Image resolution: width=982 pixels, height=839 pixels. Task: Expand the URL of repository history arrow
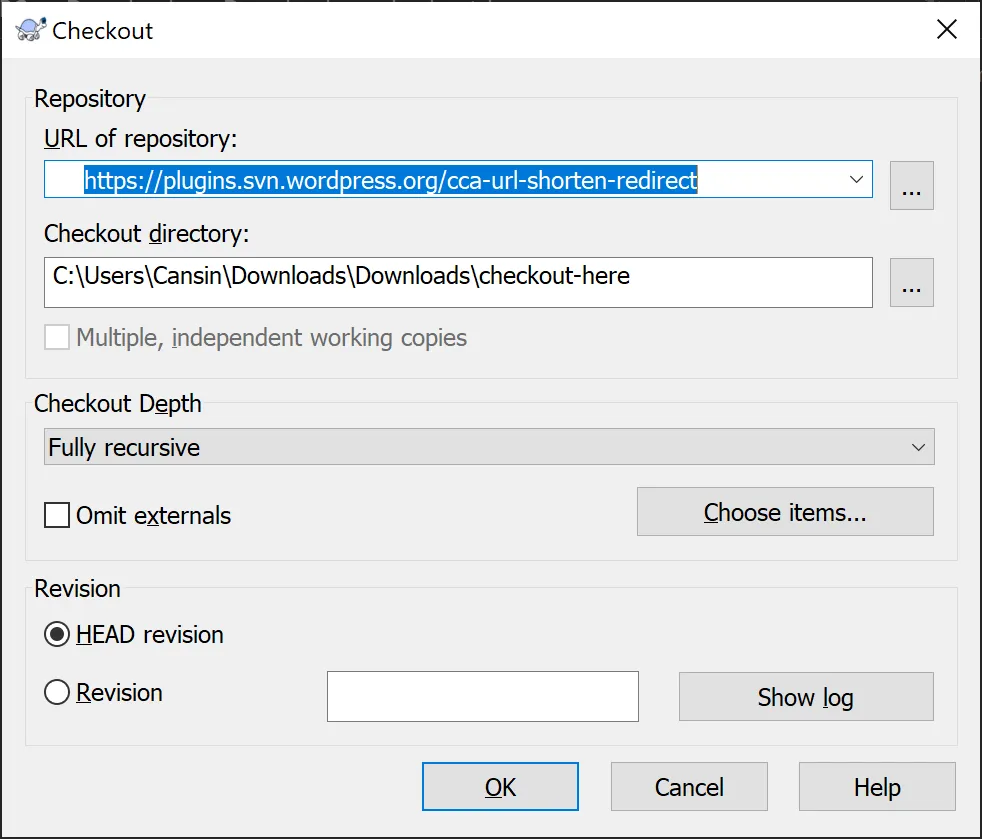pyautogui.click(x=856, y=180)
